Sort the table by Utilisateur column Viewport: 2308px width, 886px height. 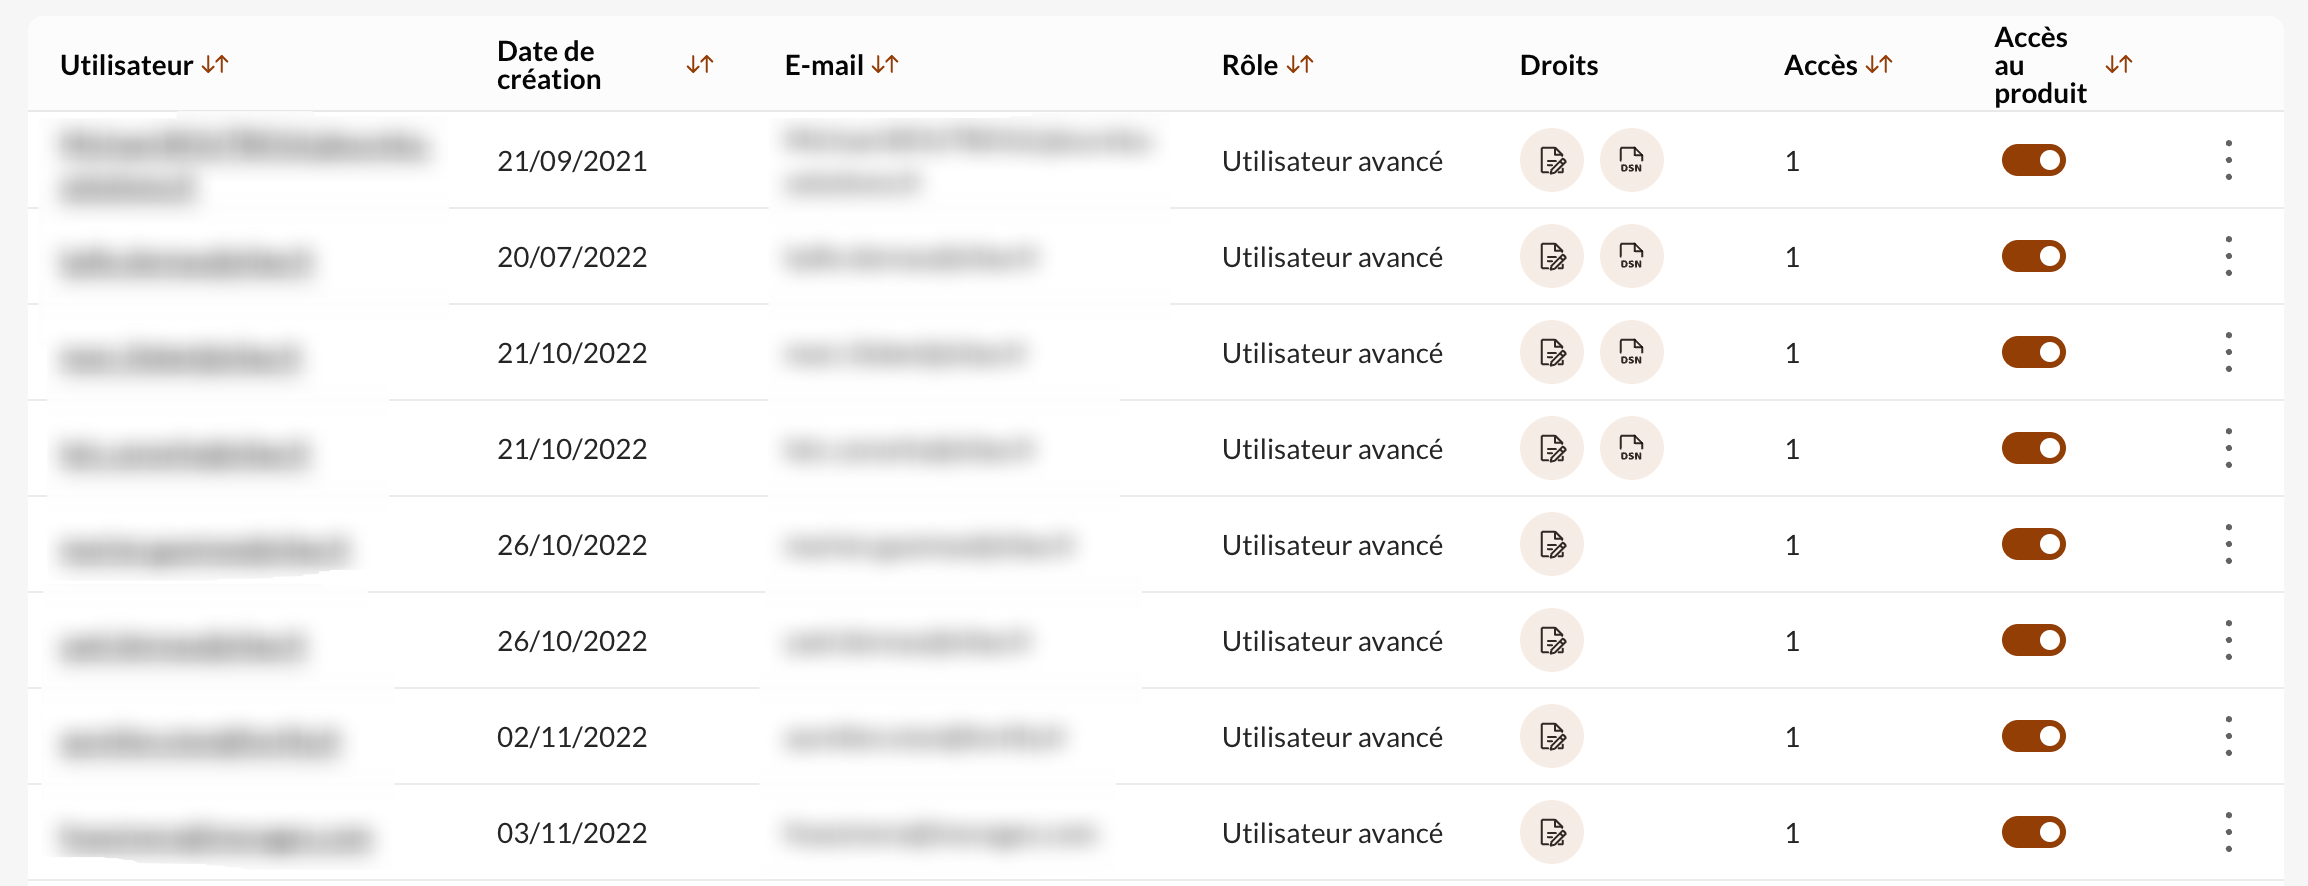[x=215, y=65]
